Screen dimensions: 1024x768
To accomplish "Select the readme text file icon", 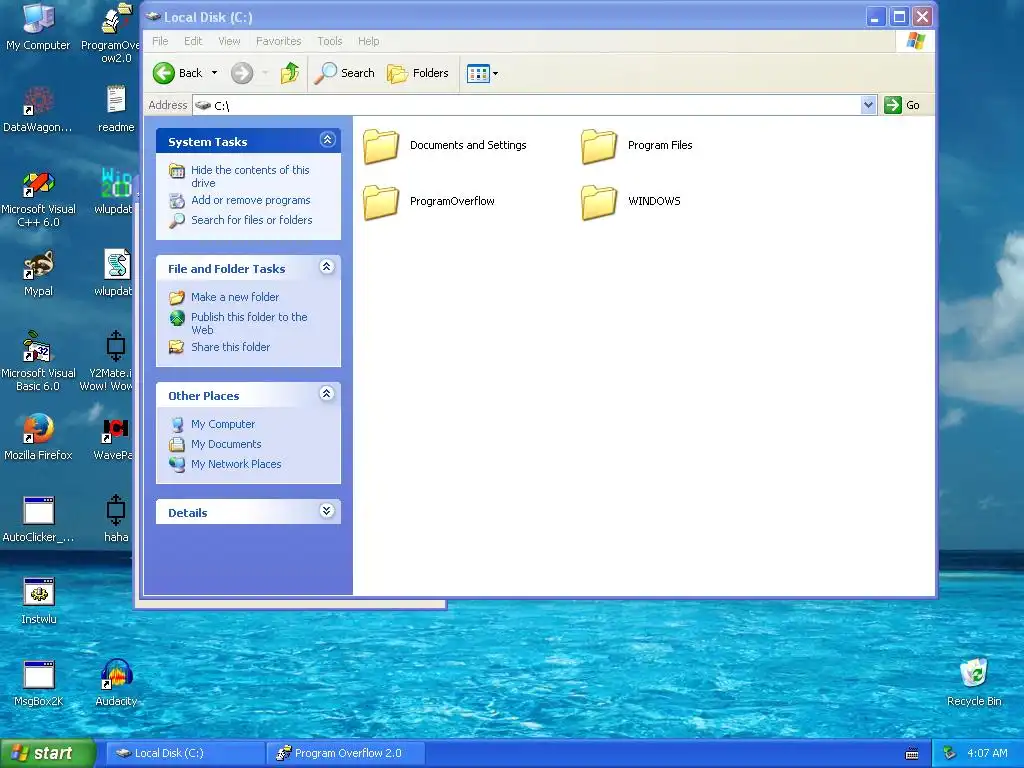I will point(116,108).
